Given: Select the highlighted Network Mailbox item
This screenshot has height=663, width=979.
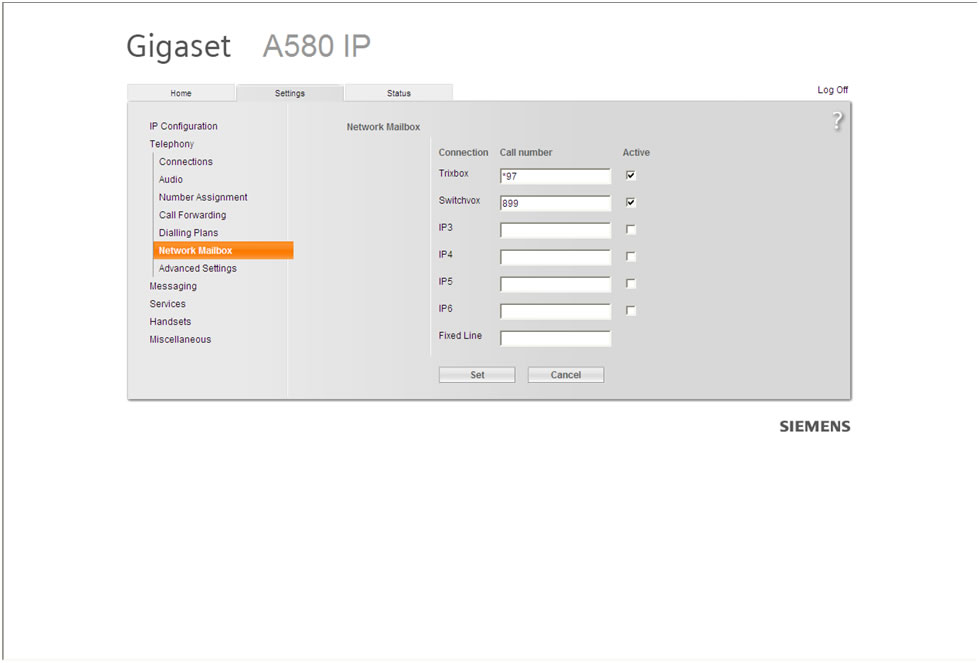Looking at the screenshot, I should tap(223, 250).
